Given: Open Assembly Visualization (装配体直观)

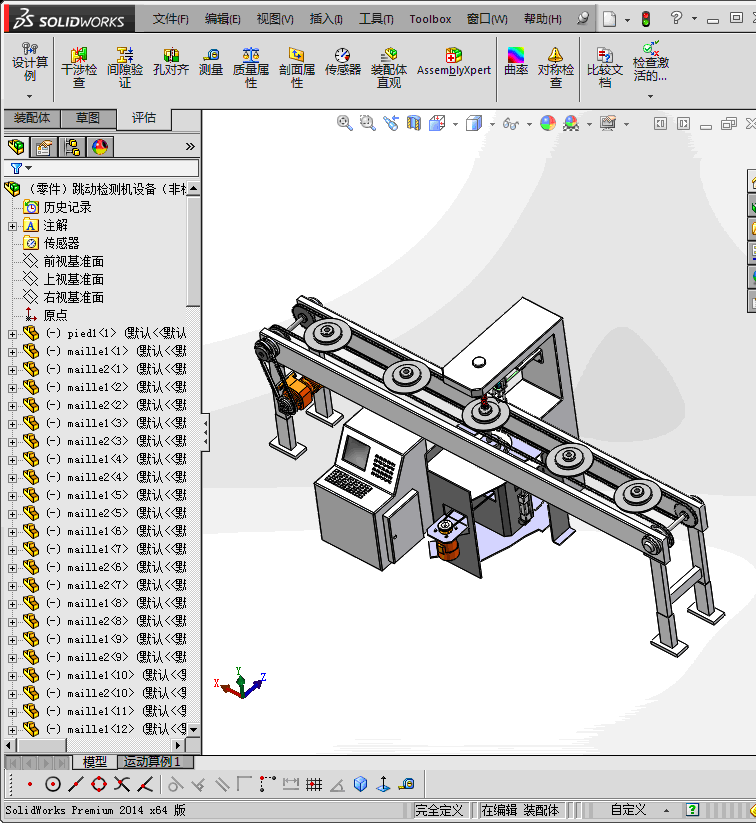Looking at the screenshot, I should click(x=389, y=68).
